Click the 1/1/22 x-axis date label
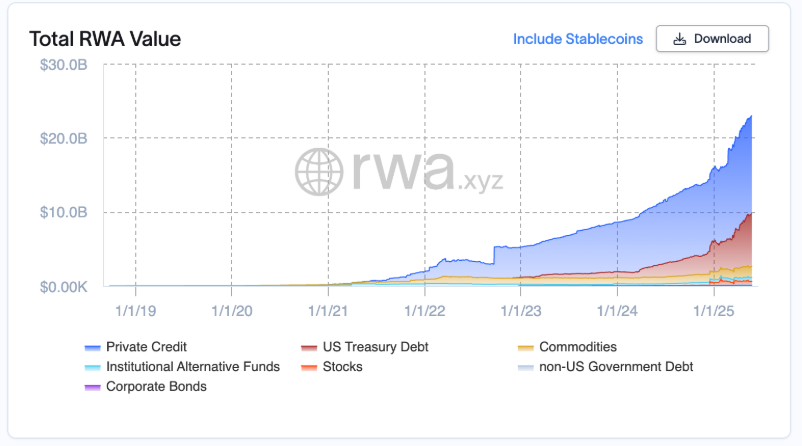802x446 pixels. [x=425, y=312]
